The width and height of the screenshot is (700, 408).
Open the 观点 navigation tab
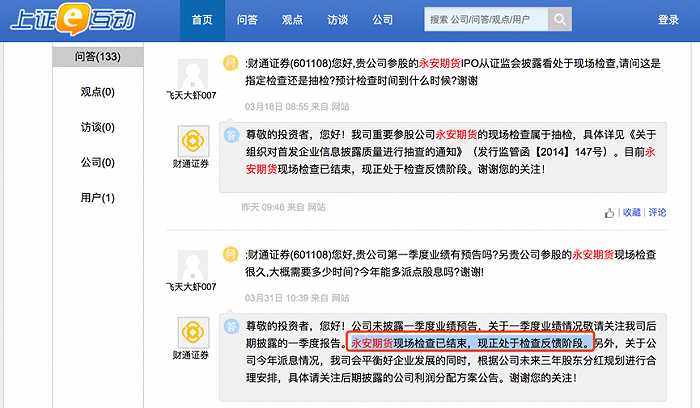pyautogui.click(x=292, y=21)
